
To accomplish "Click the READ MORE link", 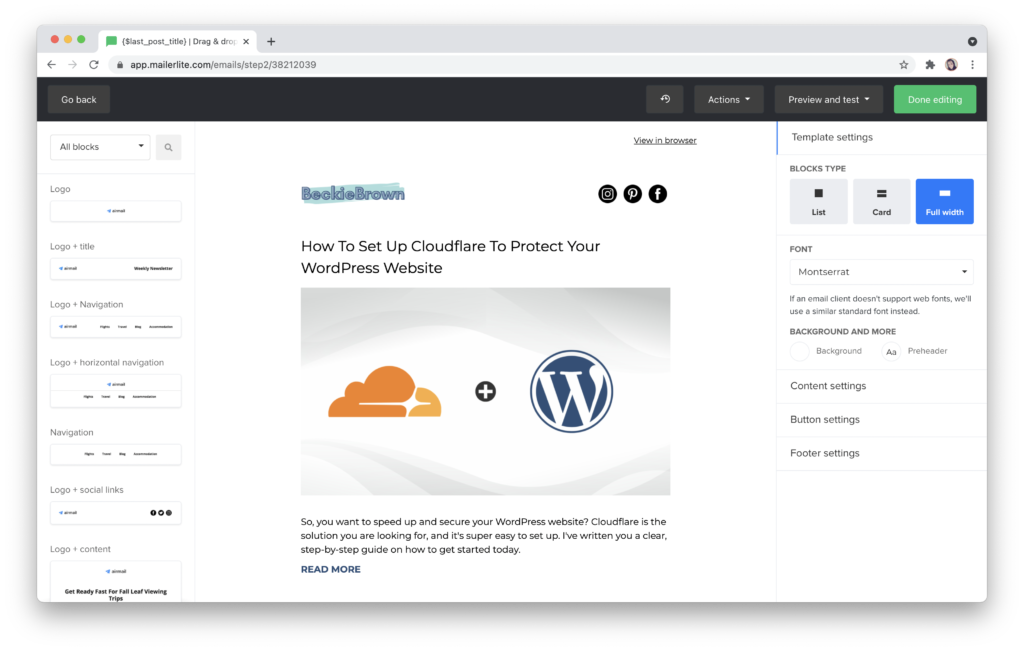I will pyautogui.click(x=330, y=569).
